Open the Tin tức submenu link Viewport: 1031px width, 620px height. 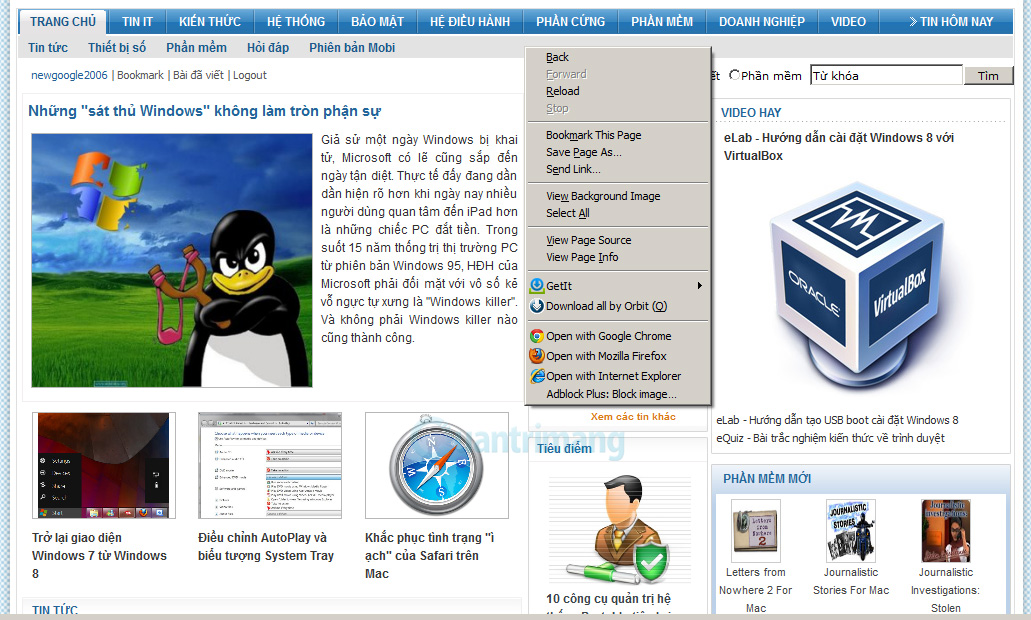48,47
